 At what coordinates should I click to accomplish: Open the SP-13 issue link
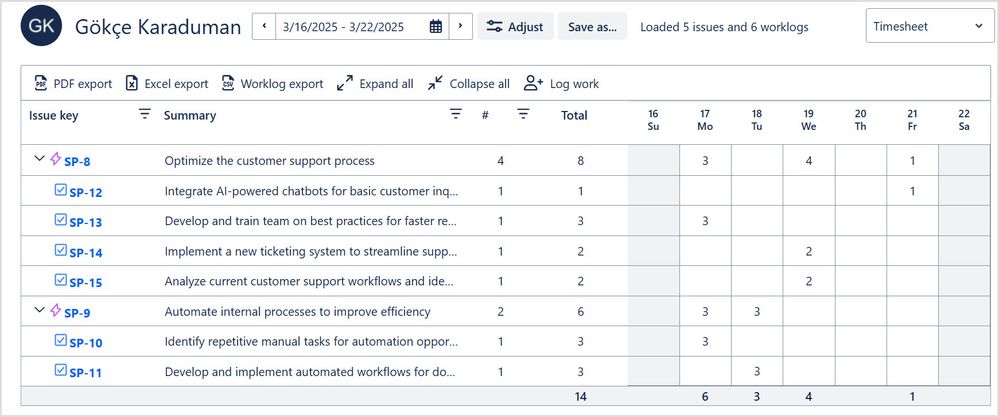[85, 222]
